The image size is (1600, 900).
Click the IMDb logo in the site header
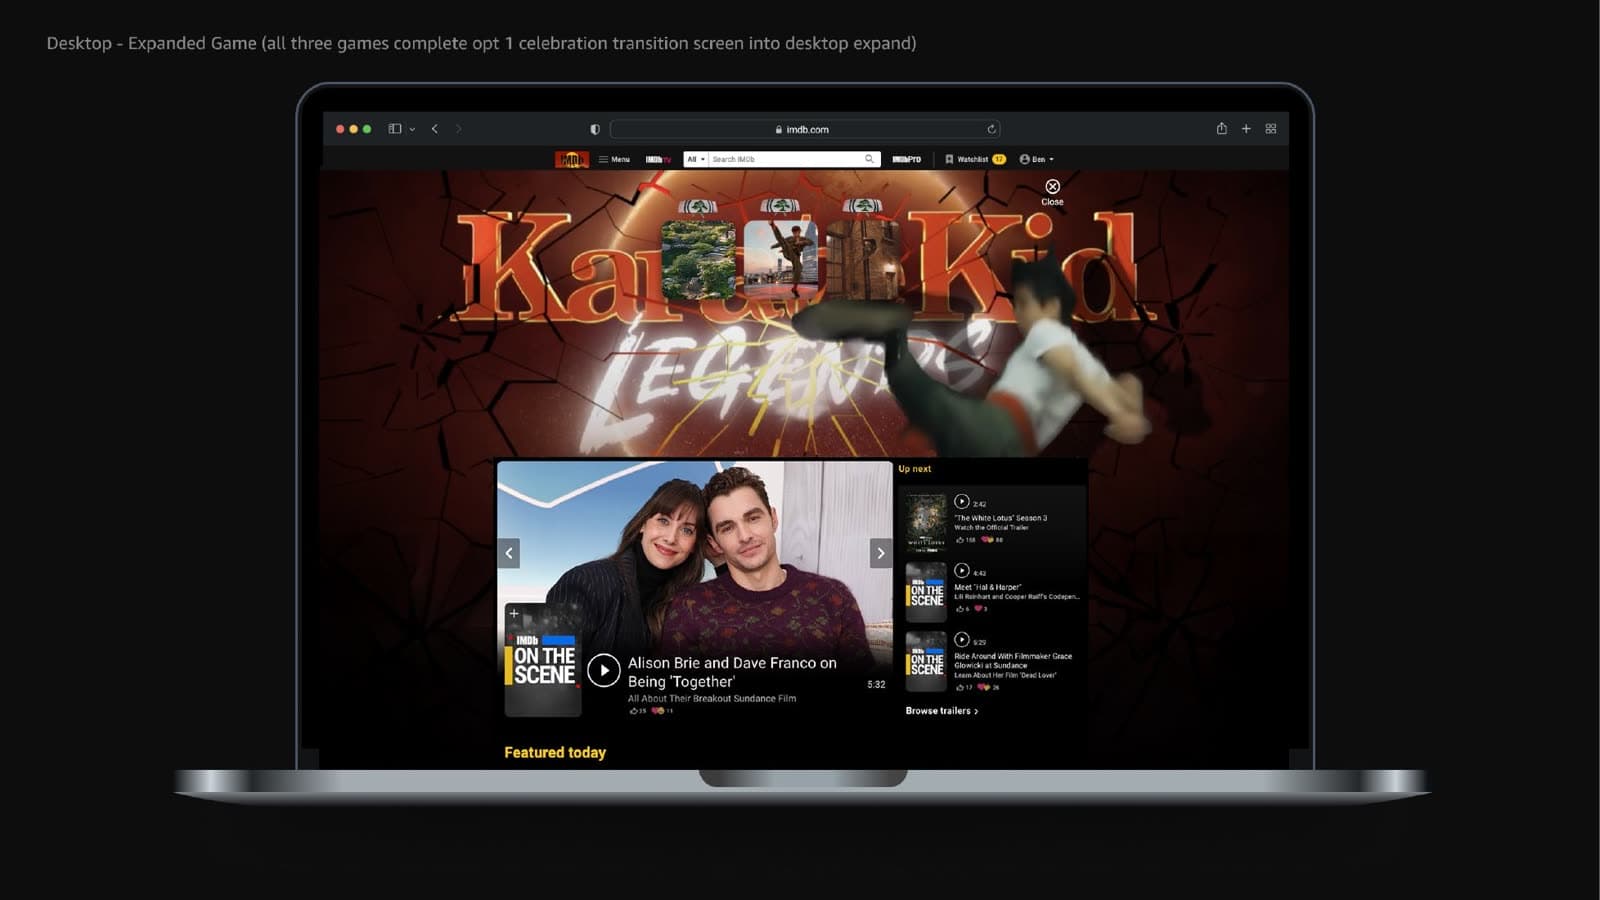click(572, 159)
